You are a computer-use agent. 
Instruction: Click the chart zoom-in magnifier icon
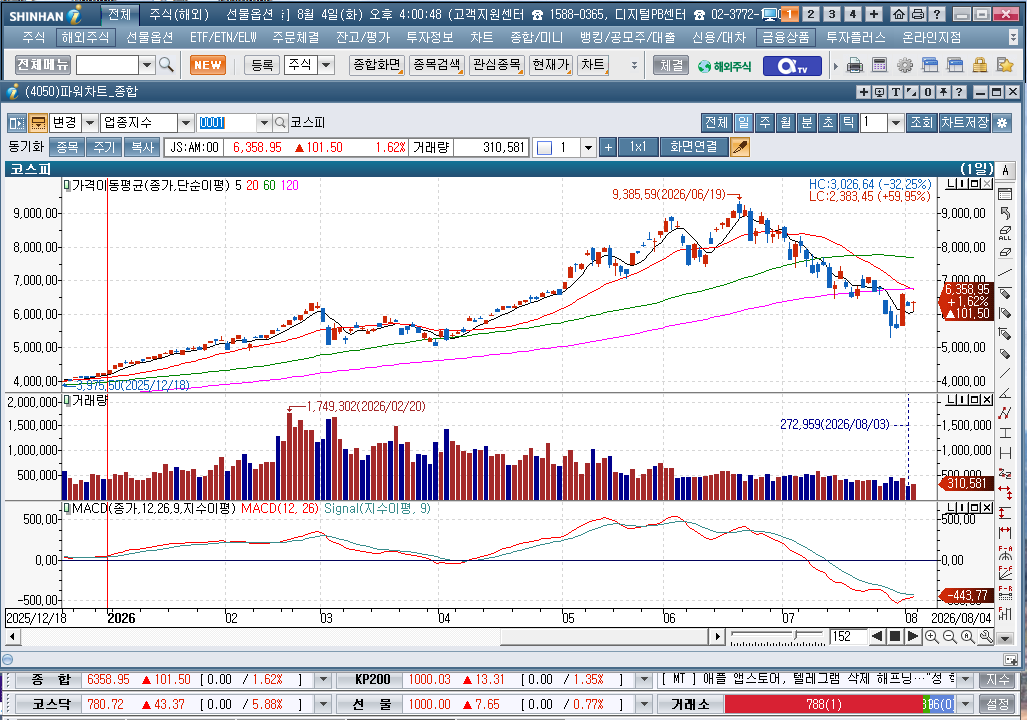coord(931,636)
